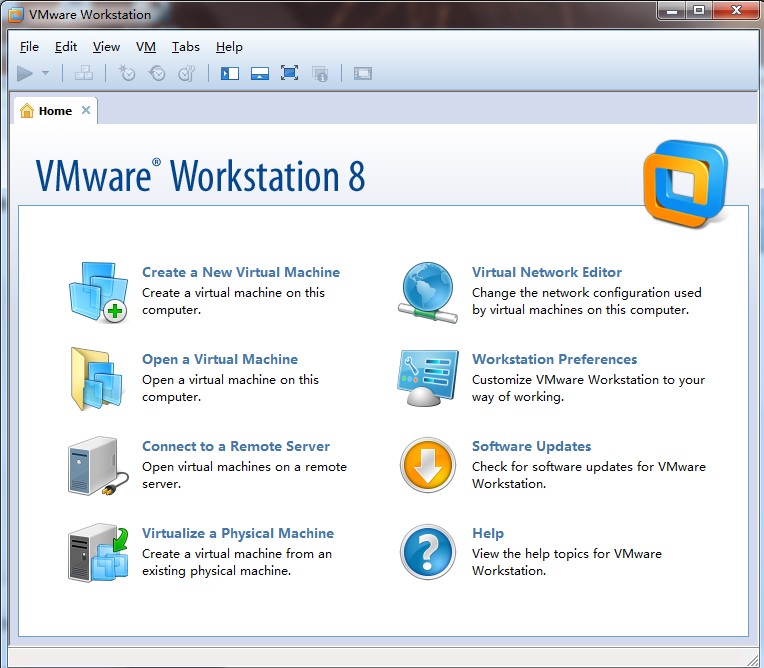Click the Connect to a Remote Server icon

tap(98, 466)
